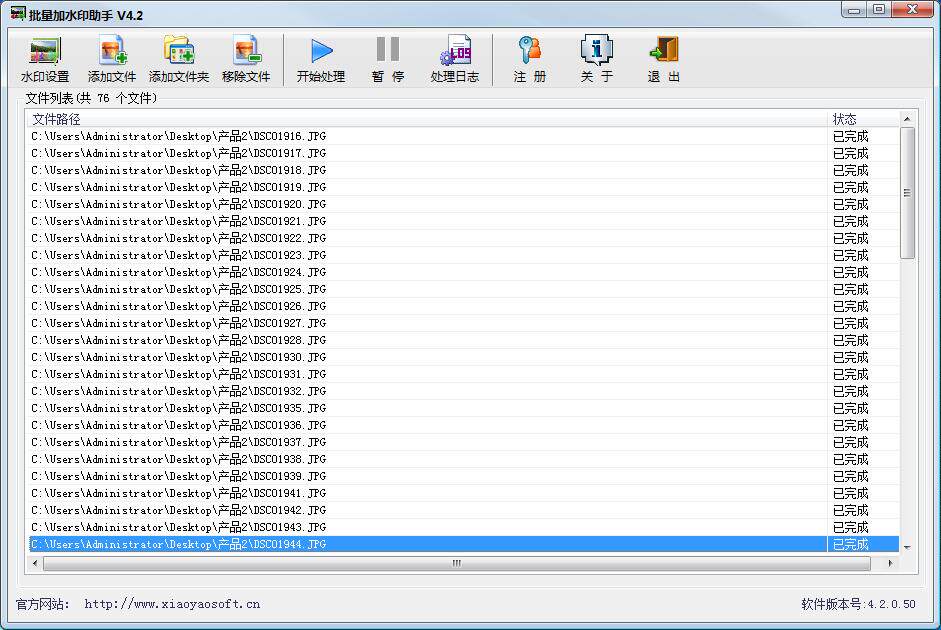
Task: Click the 状态 column header
Action: click(x=863, y=119)
